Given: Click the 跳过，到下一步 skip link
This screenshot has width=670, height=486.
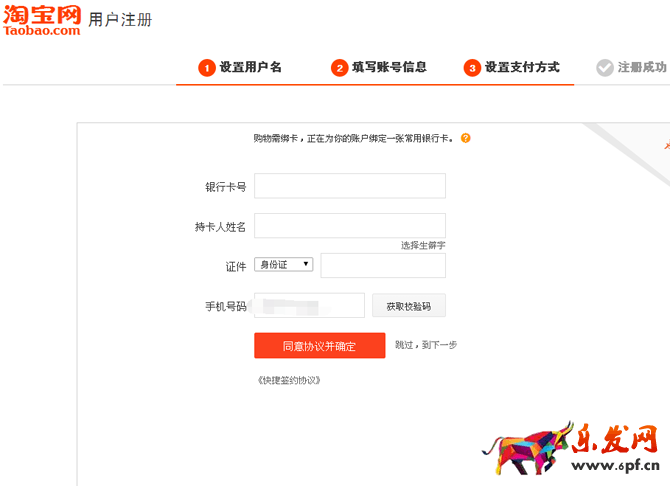Looking at the screenshot, I should 426,345.
